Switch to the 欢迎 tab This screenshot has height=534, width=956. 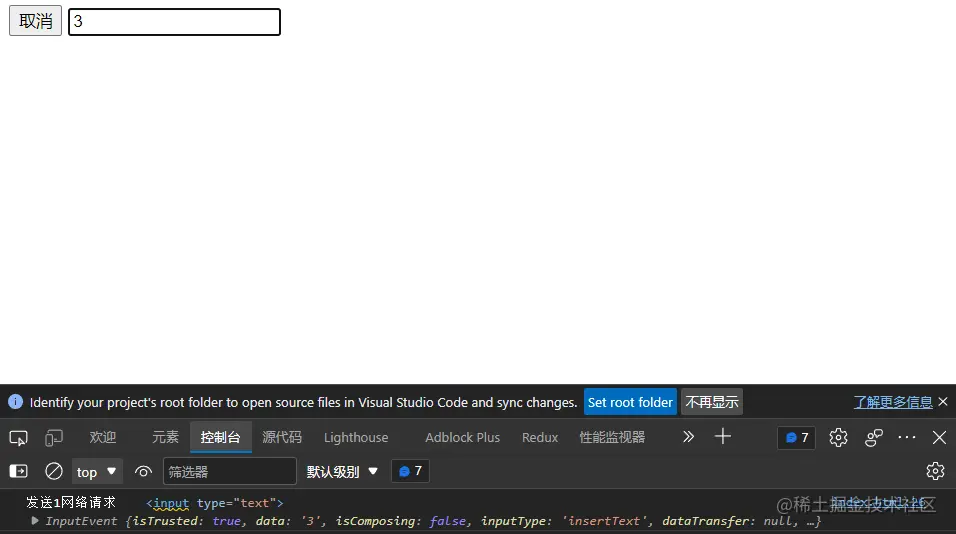(102, 437)
